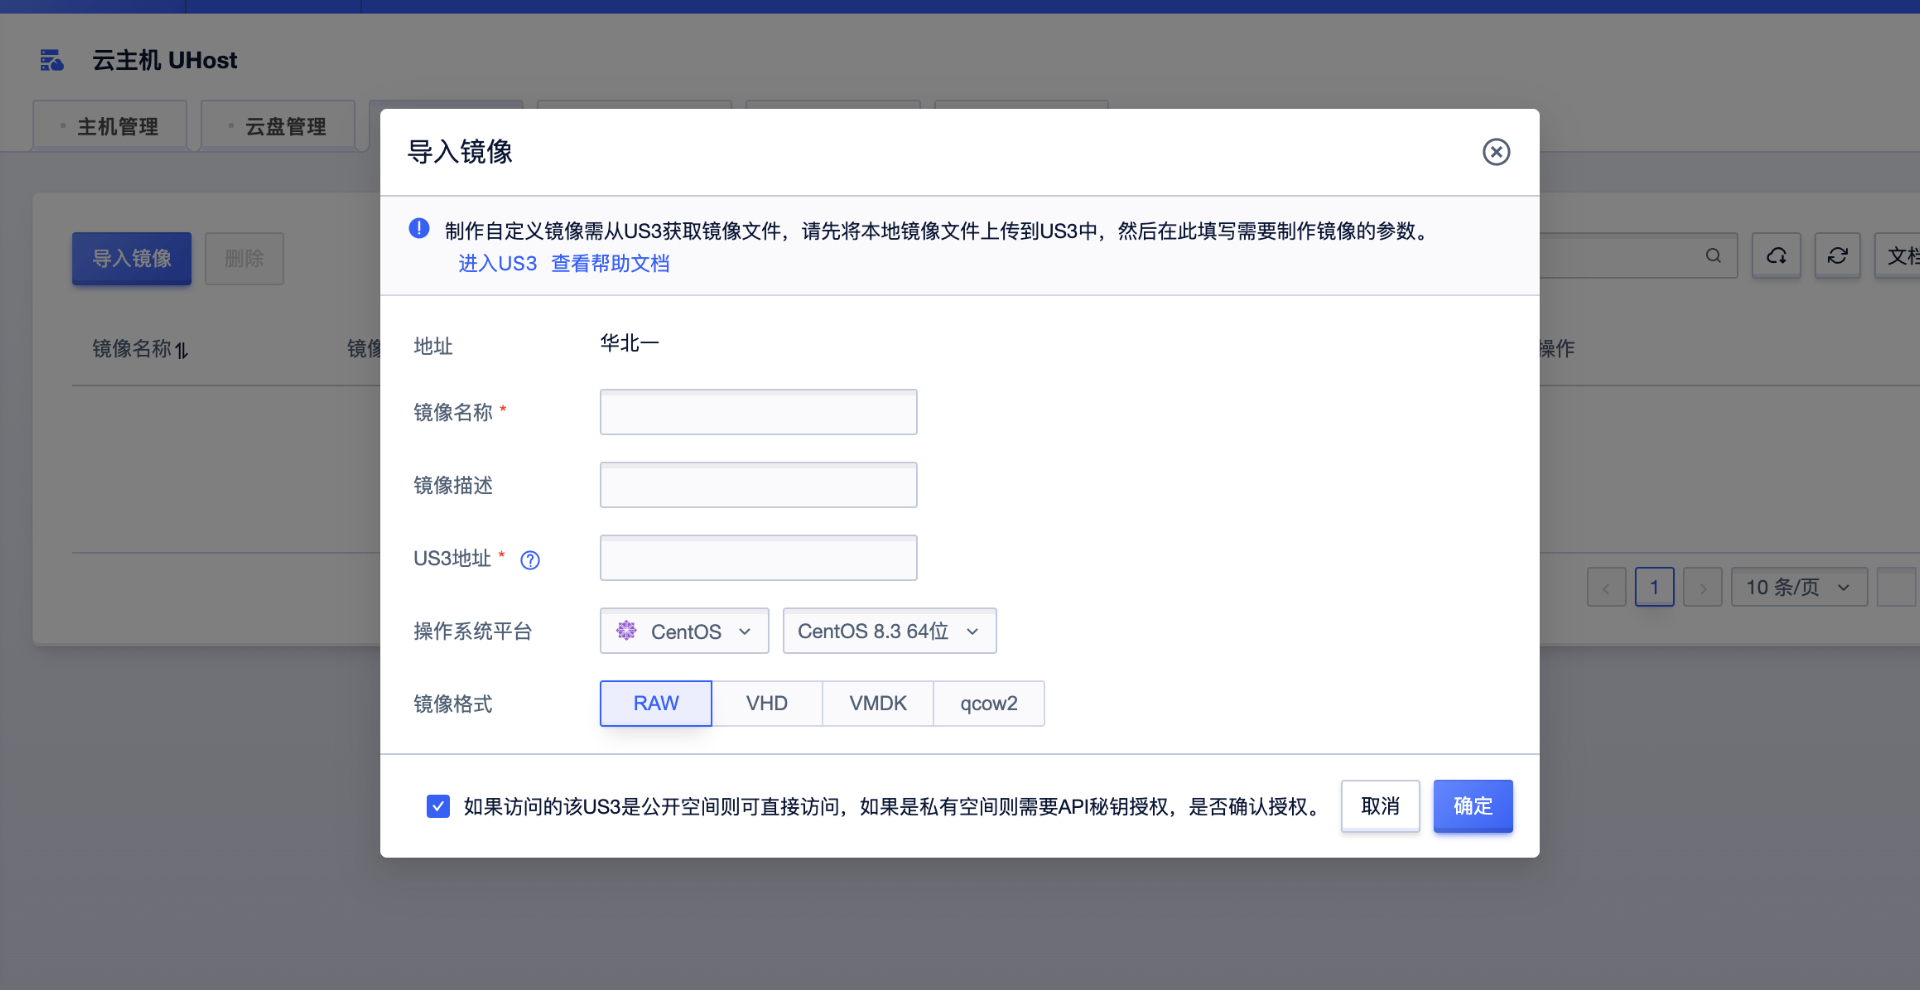
Task: Click the 云主机 UHost logo icon
Action: (x=52, y=61)
